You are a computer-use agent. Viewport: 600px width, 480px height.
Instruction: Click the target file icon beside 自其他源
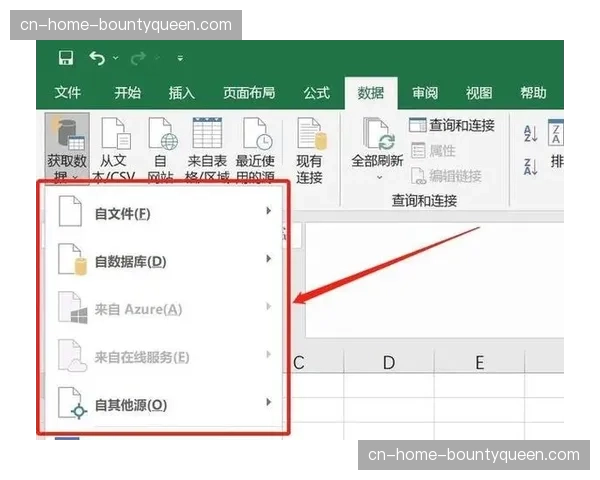[72, 403]
